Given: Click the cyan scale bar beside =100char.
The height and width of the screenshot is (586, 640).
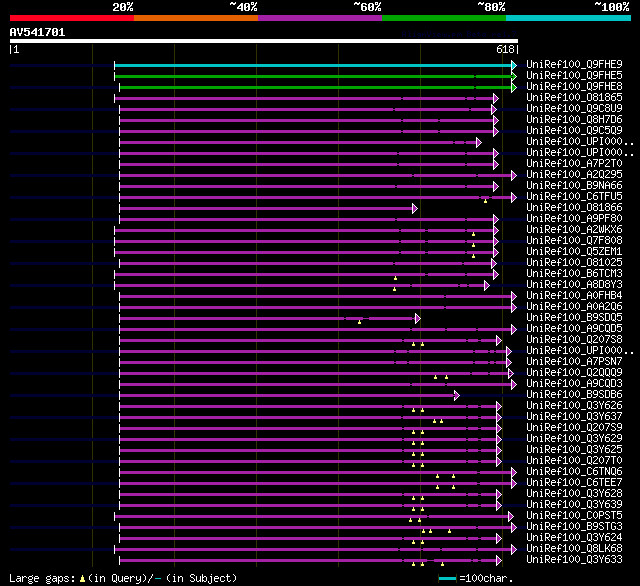Looking at the screenshot, I should coord(447,578).
